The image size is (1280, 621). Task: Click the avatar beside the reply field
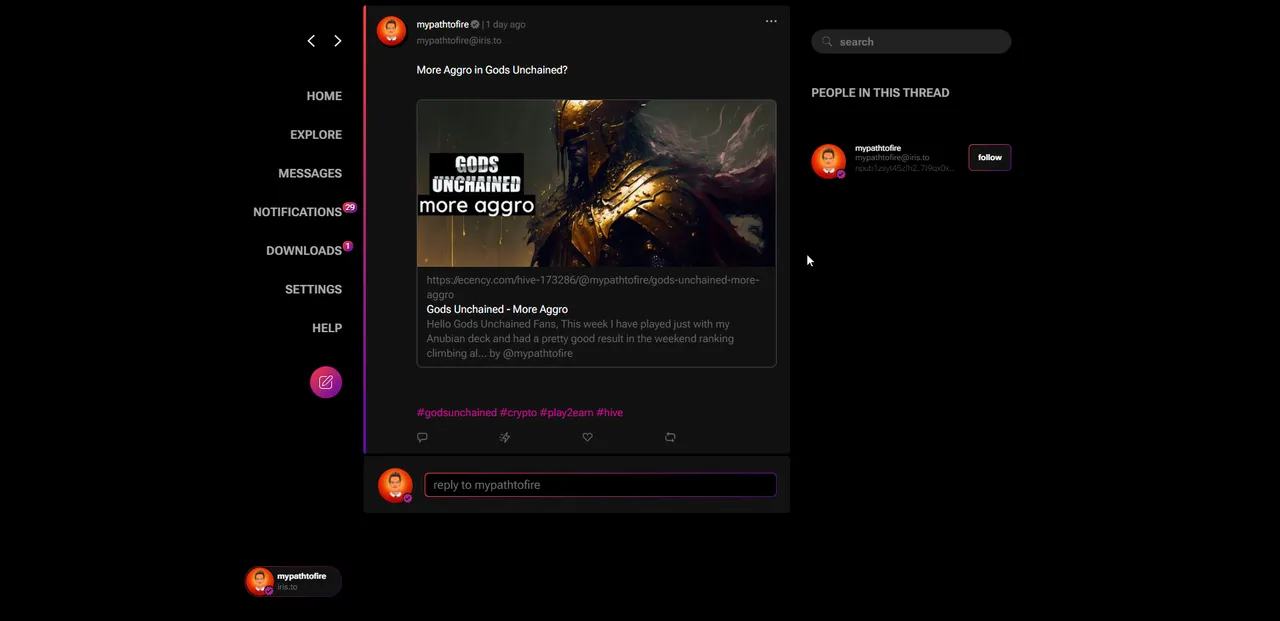tap(395, 485)
